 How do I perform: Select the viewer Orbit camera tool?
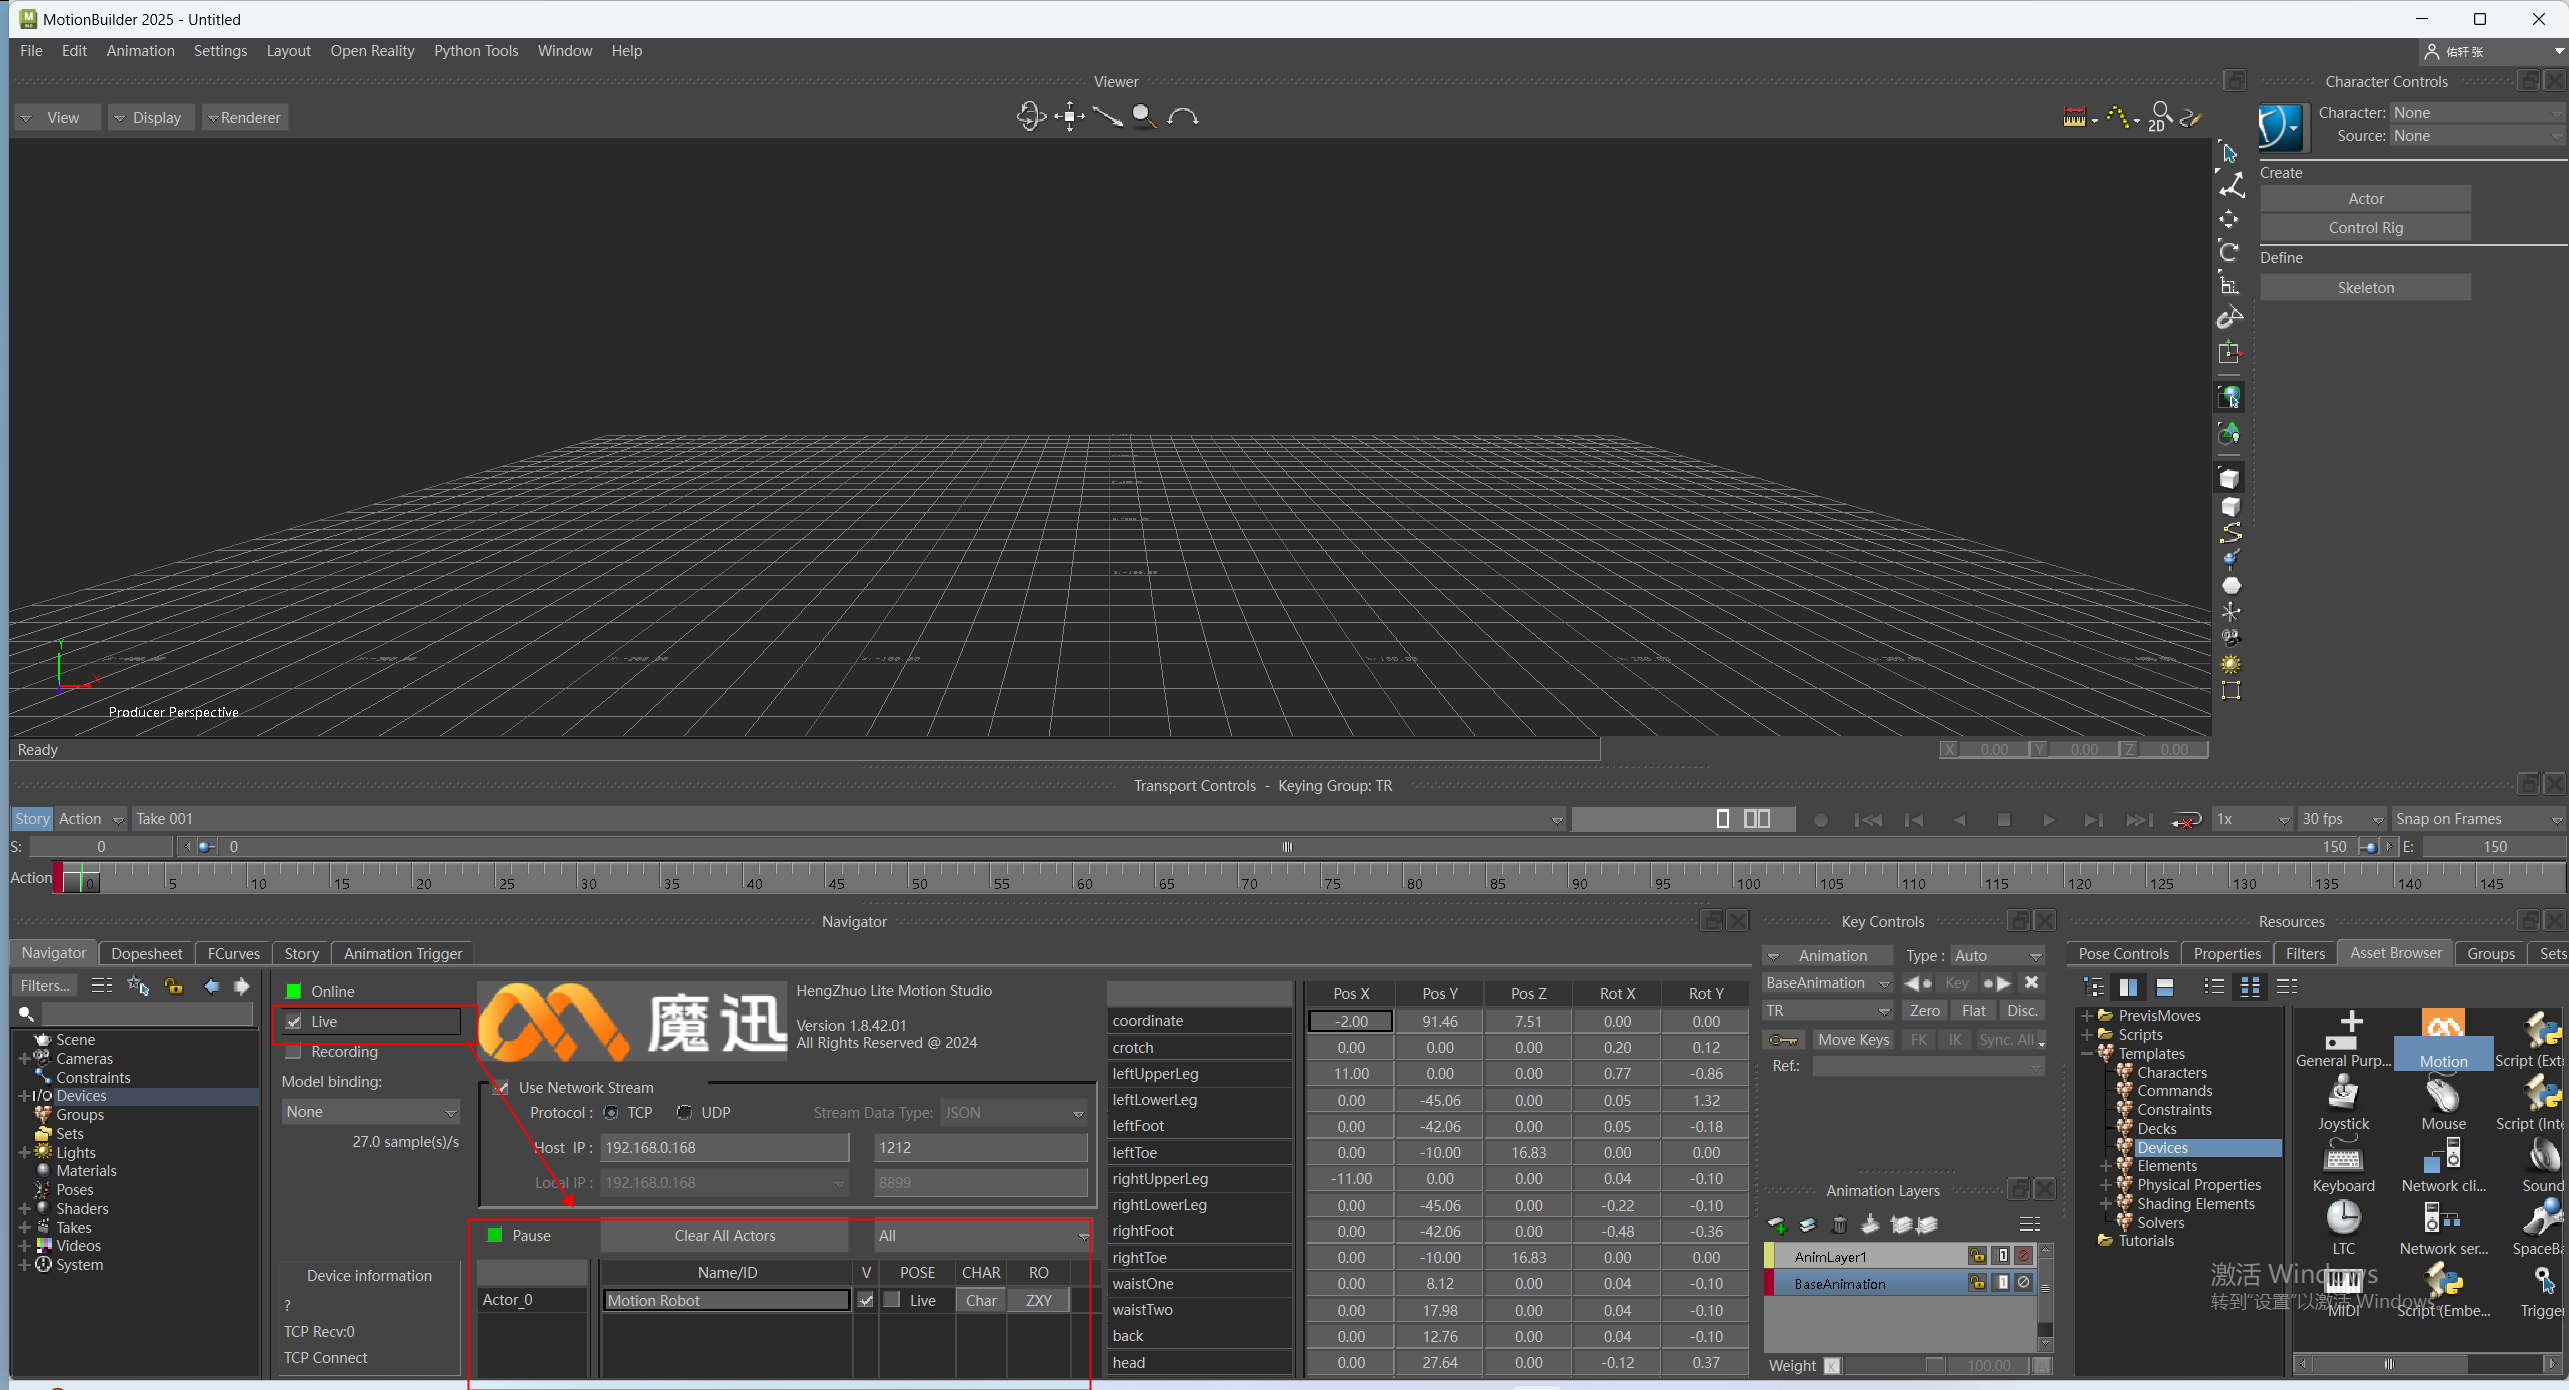(x=1030, y=117)
